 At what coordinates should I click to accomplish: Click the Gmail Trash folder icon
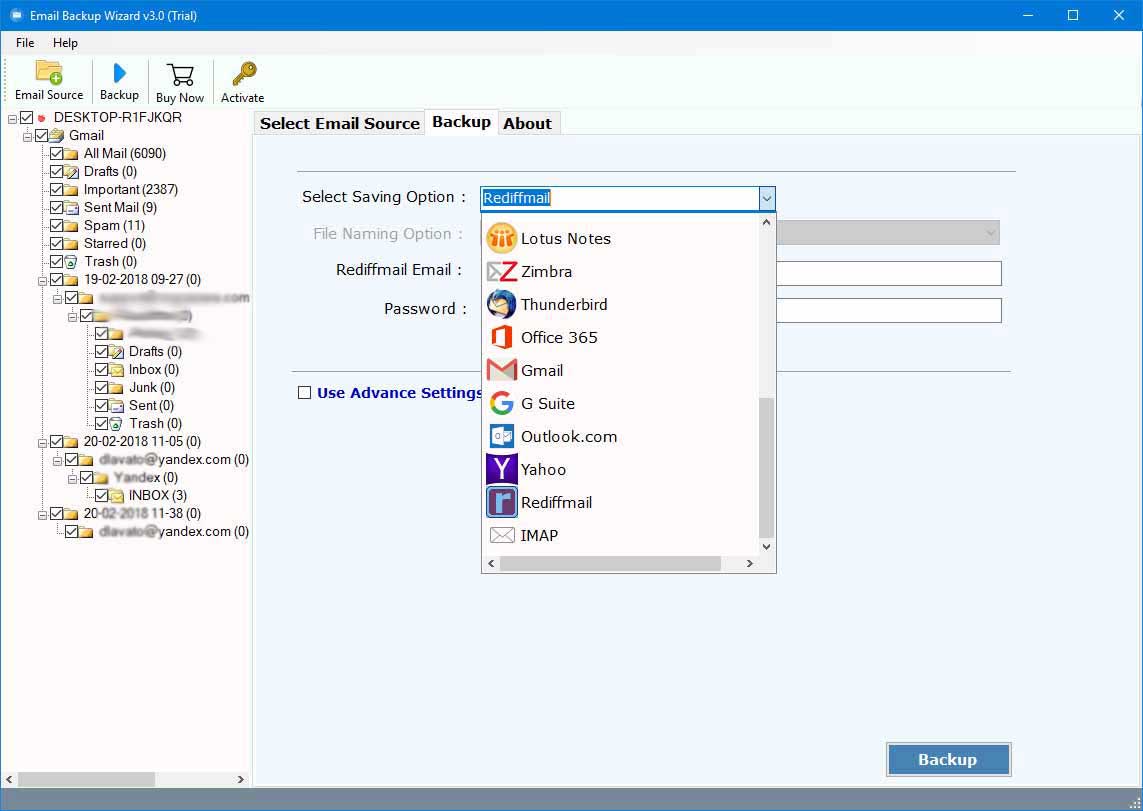click(x=71, y=262)
